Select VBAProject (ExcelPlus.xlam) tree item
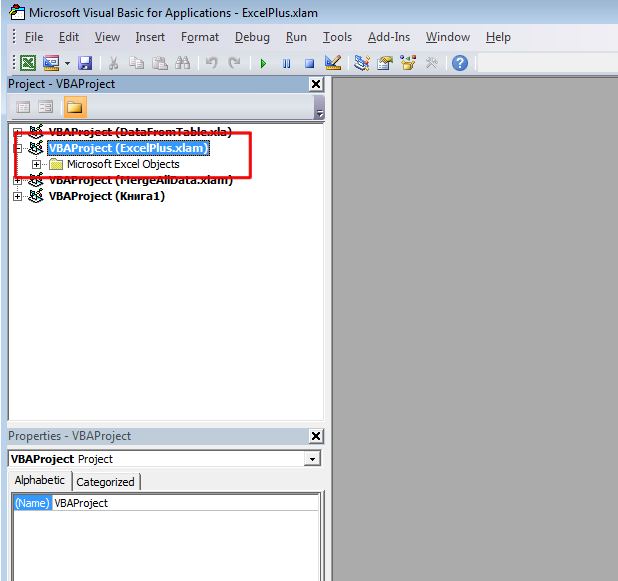 [x=128, y=148]
